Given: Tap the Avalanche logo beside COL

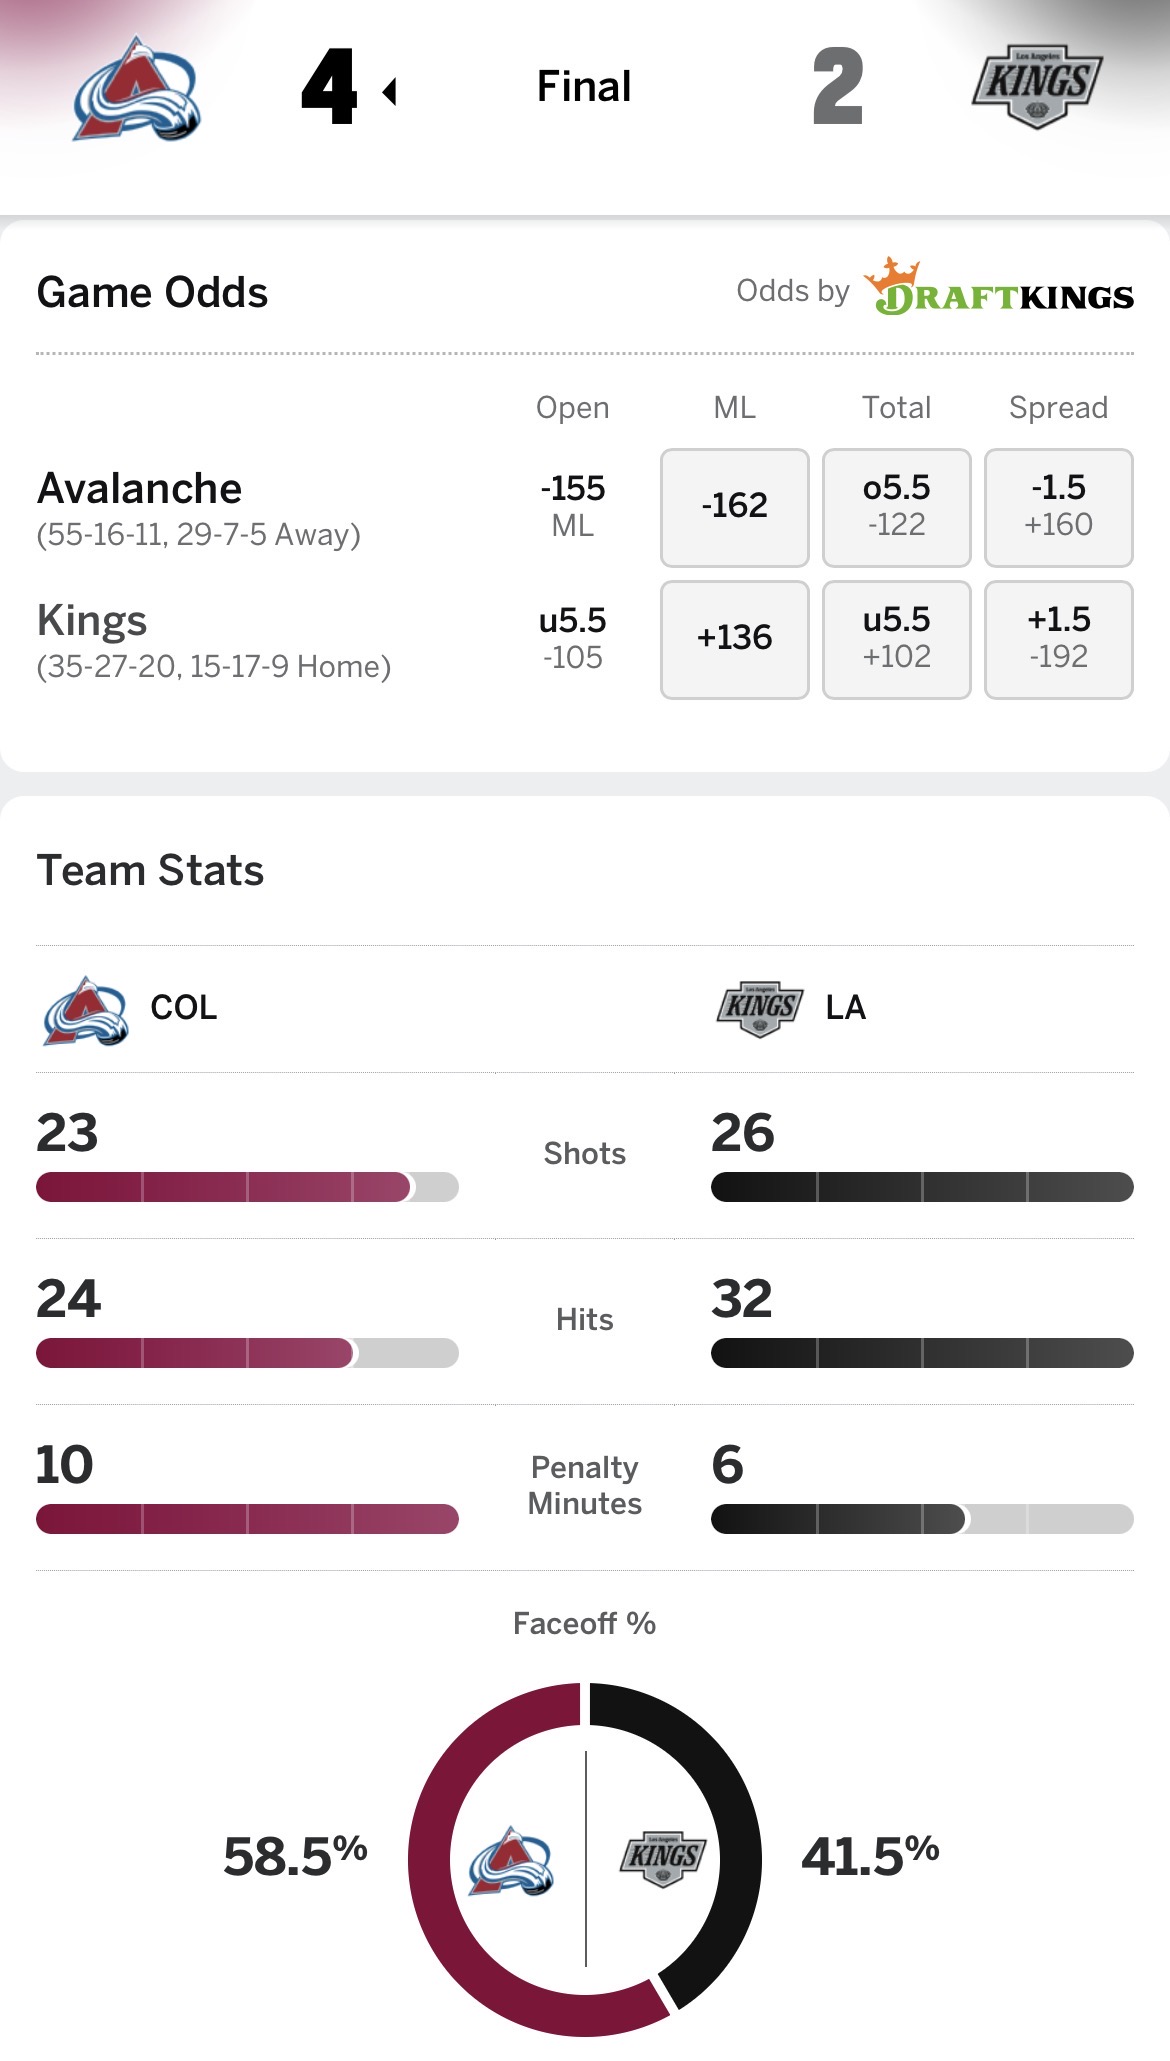Looking at the screenshot, I should pos(86,1009).
